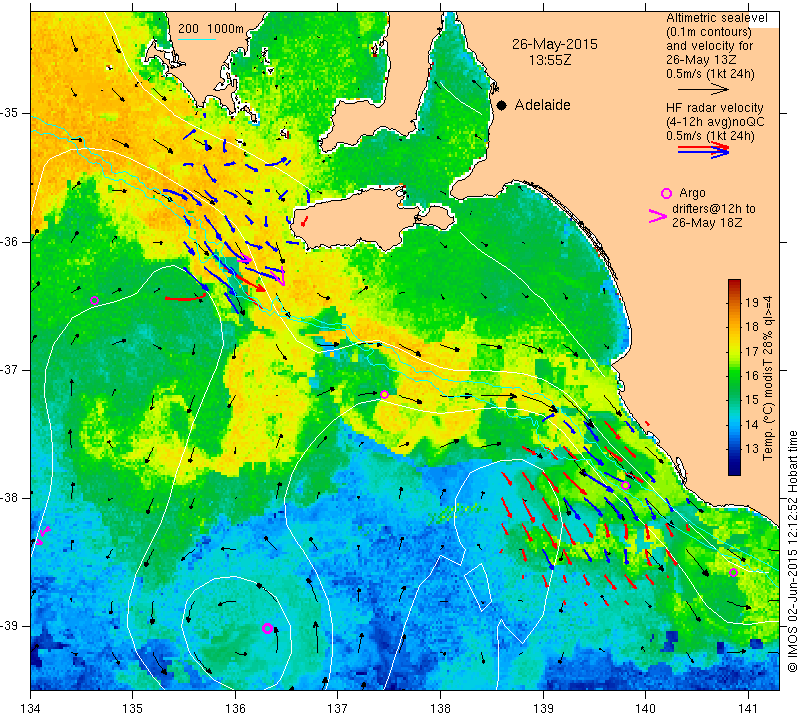Click the latitude label -39

click(x=10, y=626)
